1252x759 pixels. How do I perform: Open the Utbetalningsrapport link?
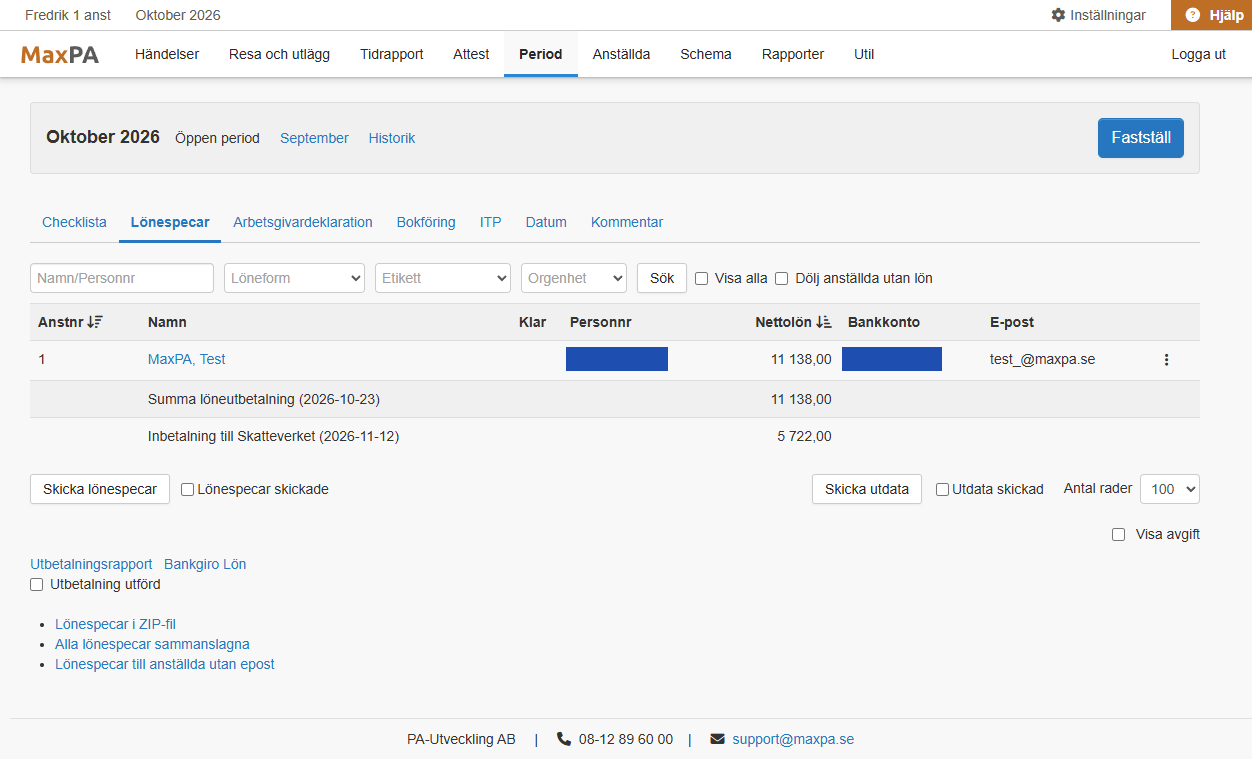click(x=91, y=564)
